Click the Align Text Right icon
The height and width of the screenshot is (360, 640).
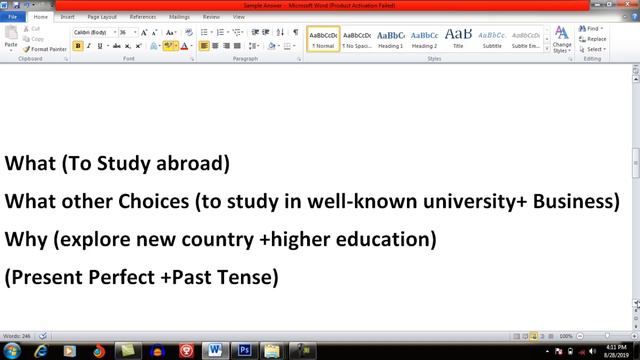(226, 46)
